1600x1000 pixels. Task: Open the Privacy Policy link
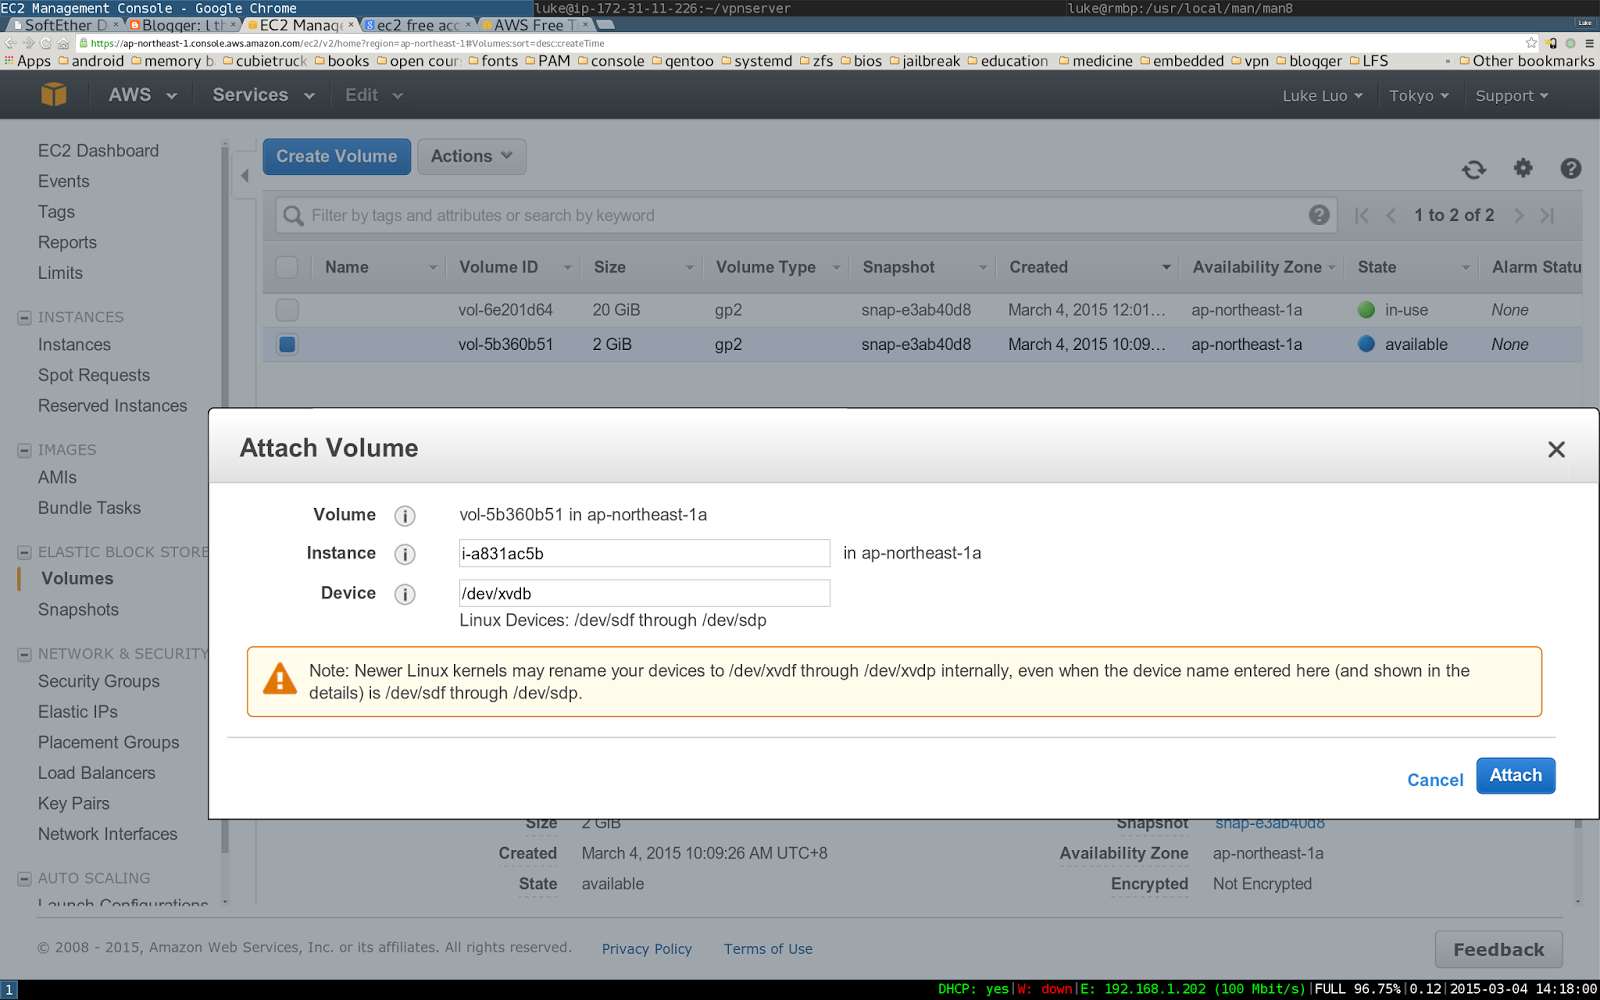[647, 949]
